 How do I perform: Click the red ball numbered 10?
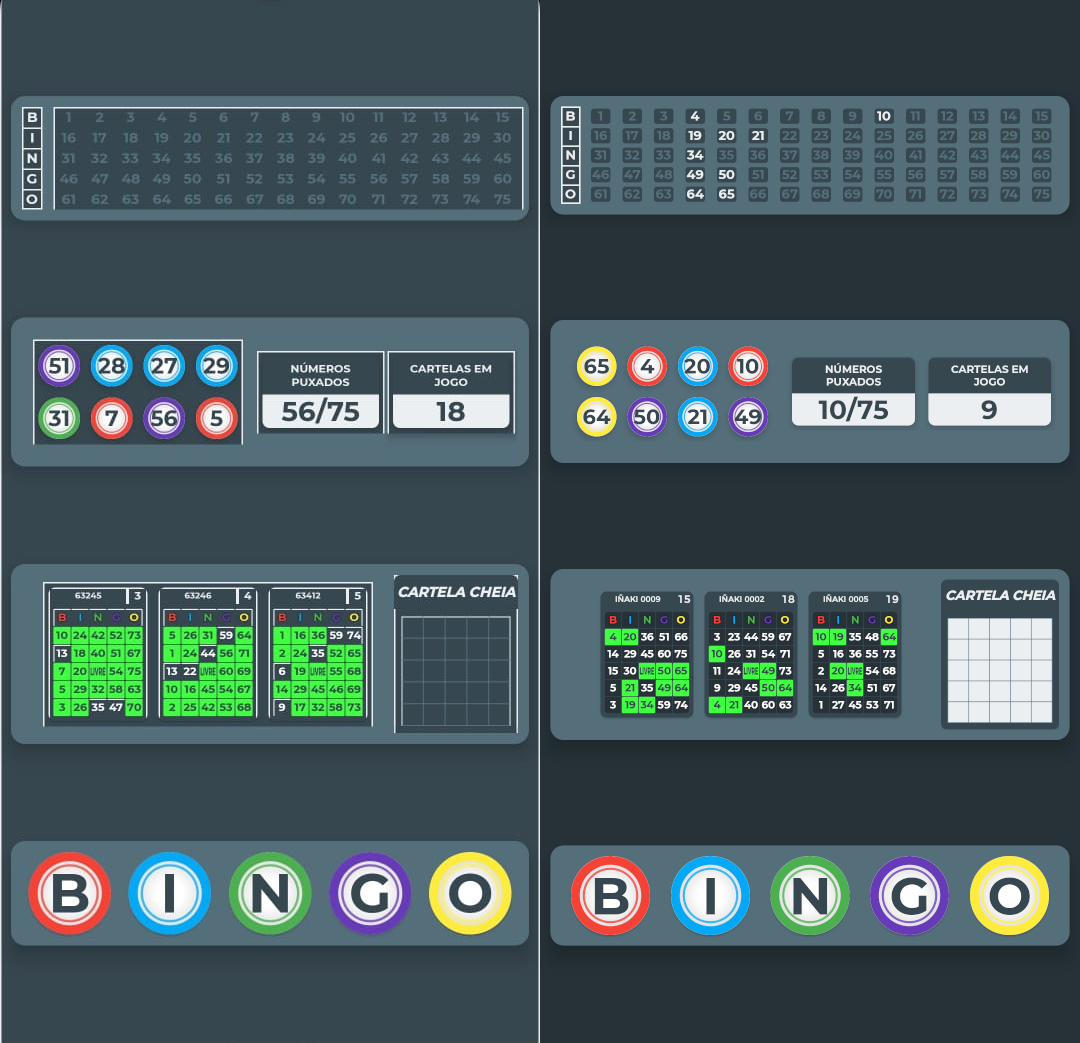[x=748, y=366]
